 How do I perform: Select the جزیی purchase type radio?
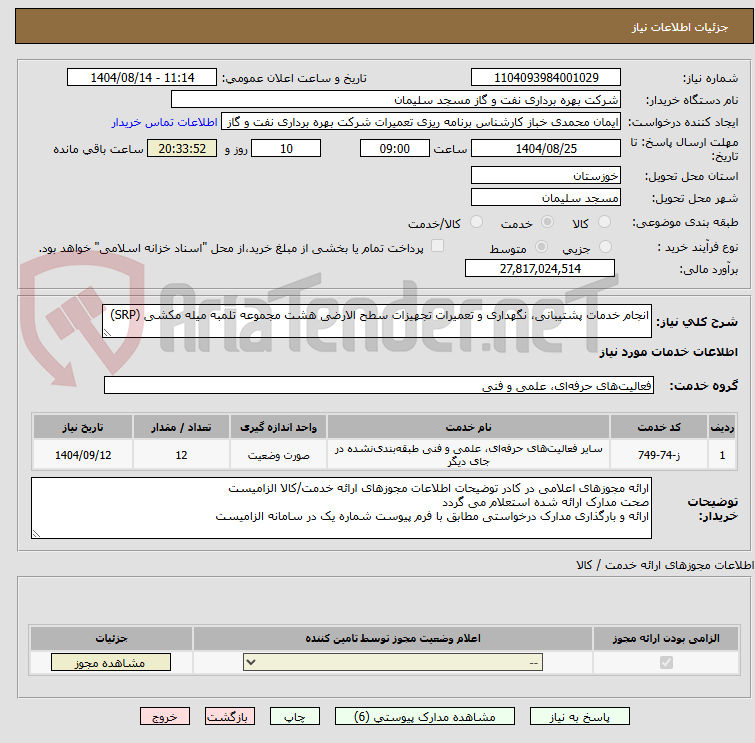pos(605,247)
